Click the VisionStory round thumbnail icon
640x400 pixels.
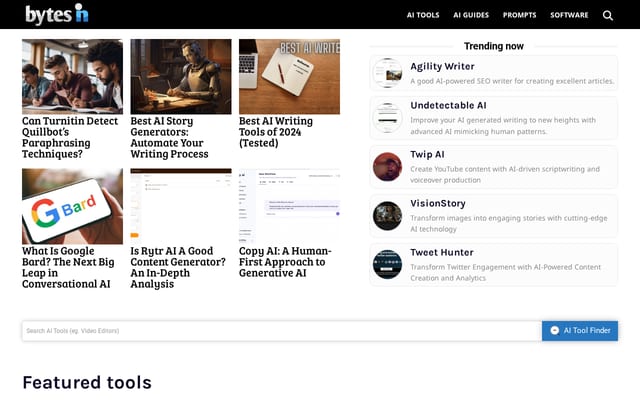(387, 216)
